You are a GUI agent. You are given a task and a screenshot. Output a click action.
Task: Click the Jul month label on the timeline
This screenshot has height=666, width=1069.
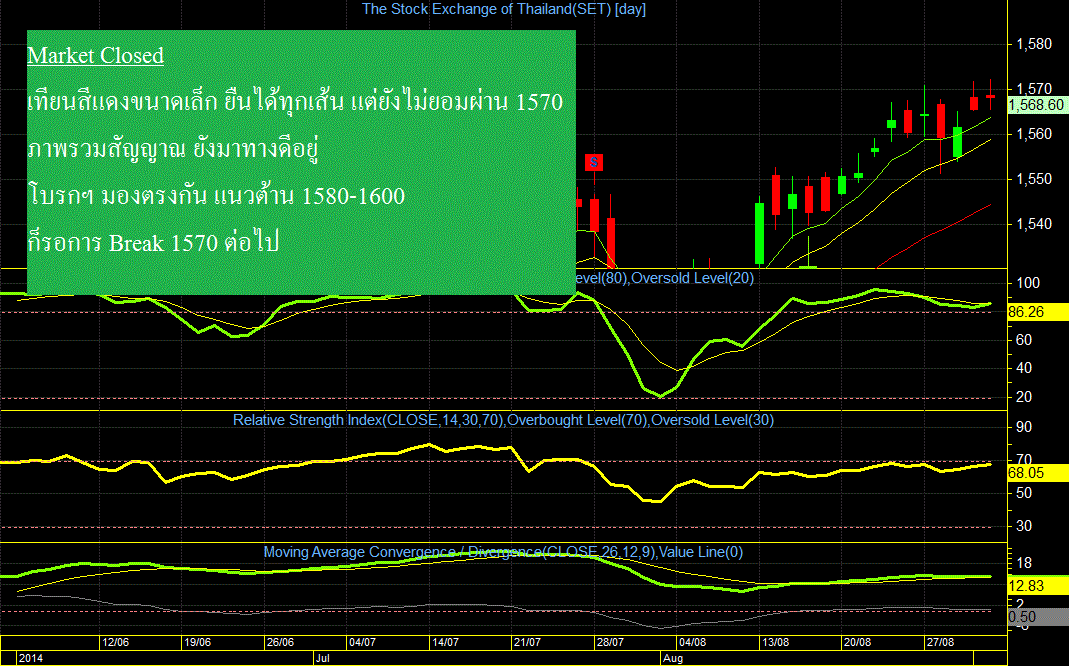[x=323, y=659]
